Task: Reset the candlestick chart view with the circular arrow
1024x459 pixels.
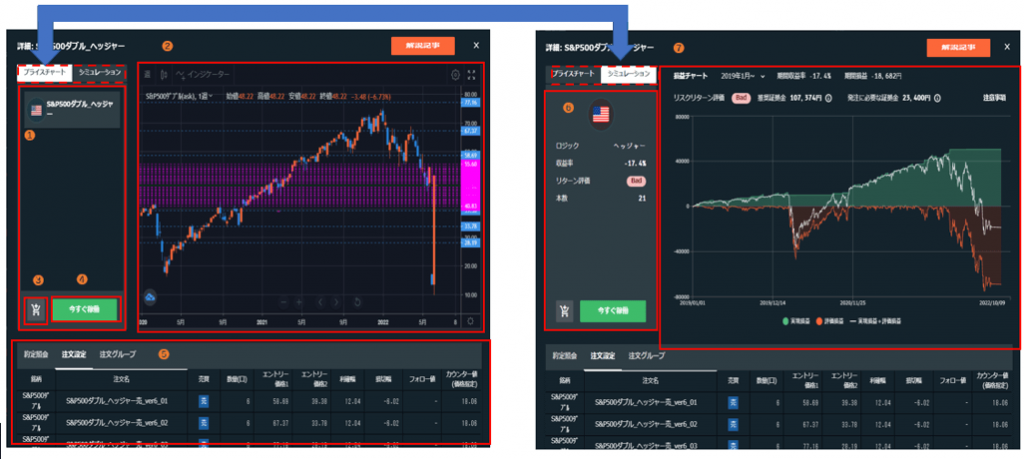Action: tap(357, 302)
